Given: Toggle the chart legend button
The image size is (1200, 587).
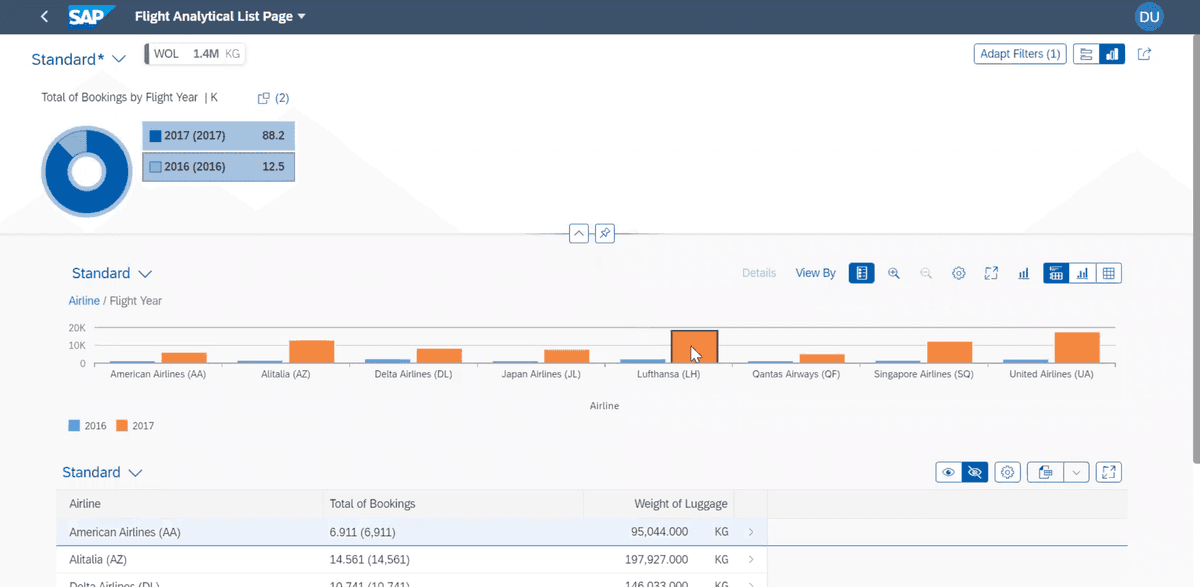Looking at the screenshot, I should pyautogui.click(x=861, y=273).
